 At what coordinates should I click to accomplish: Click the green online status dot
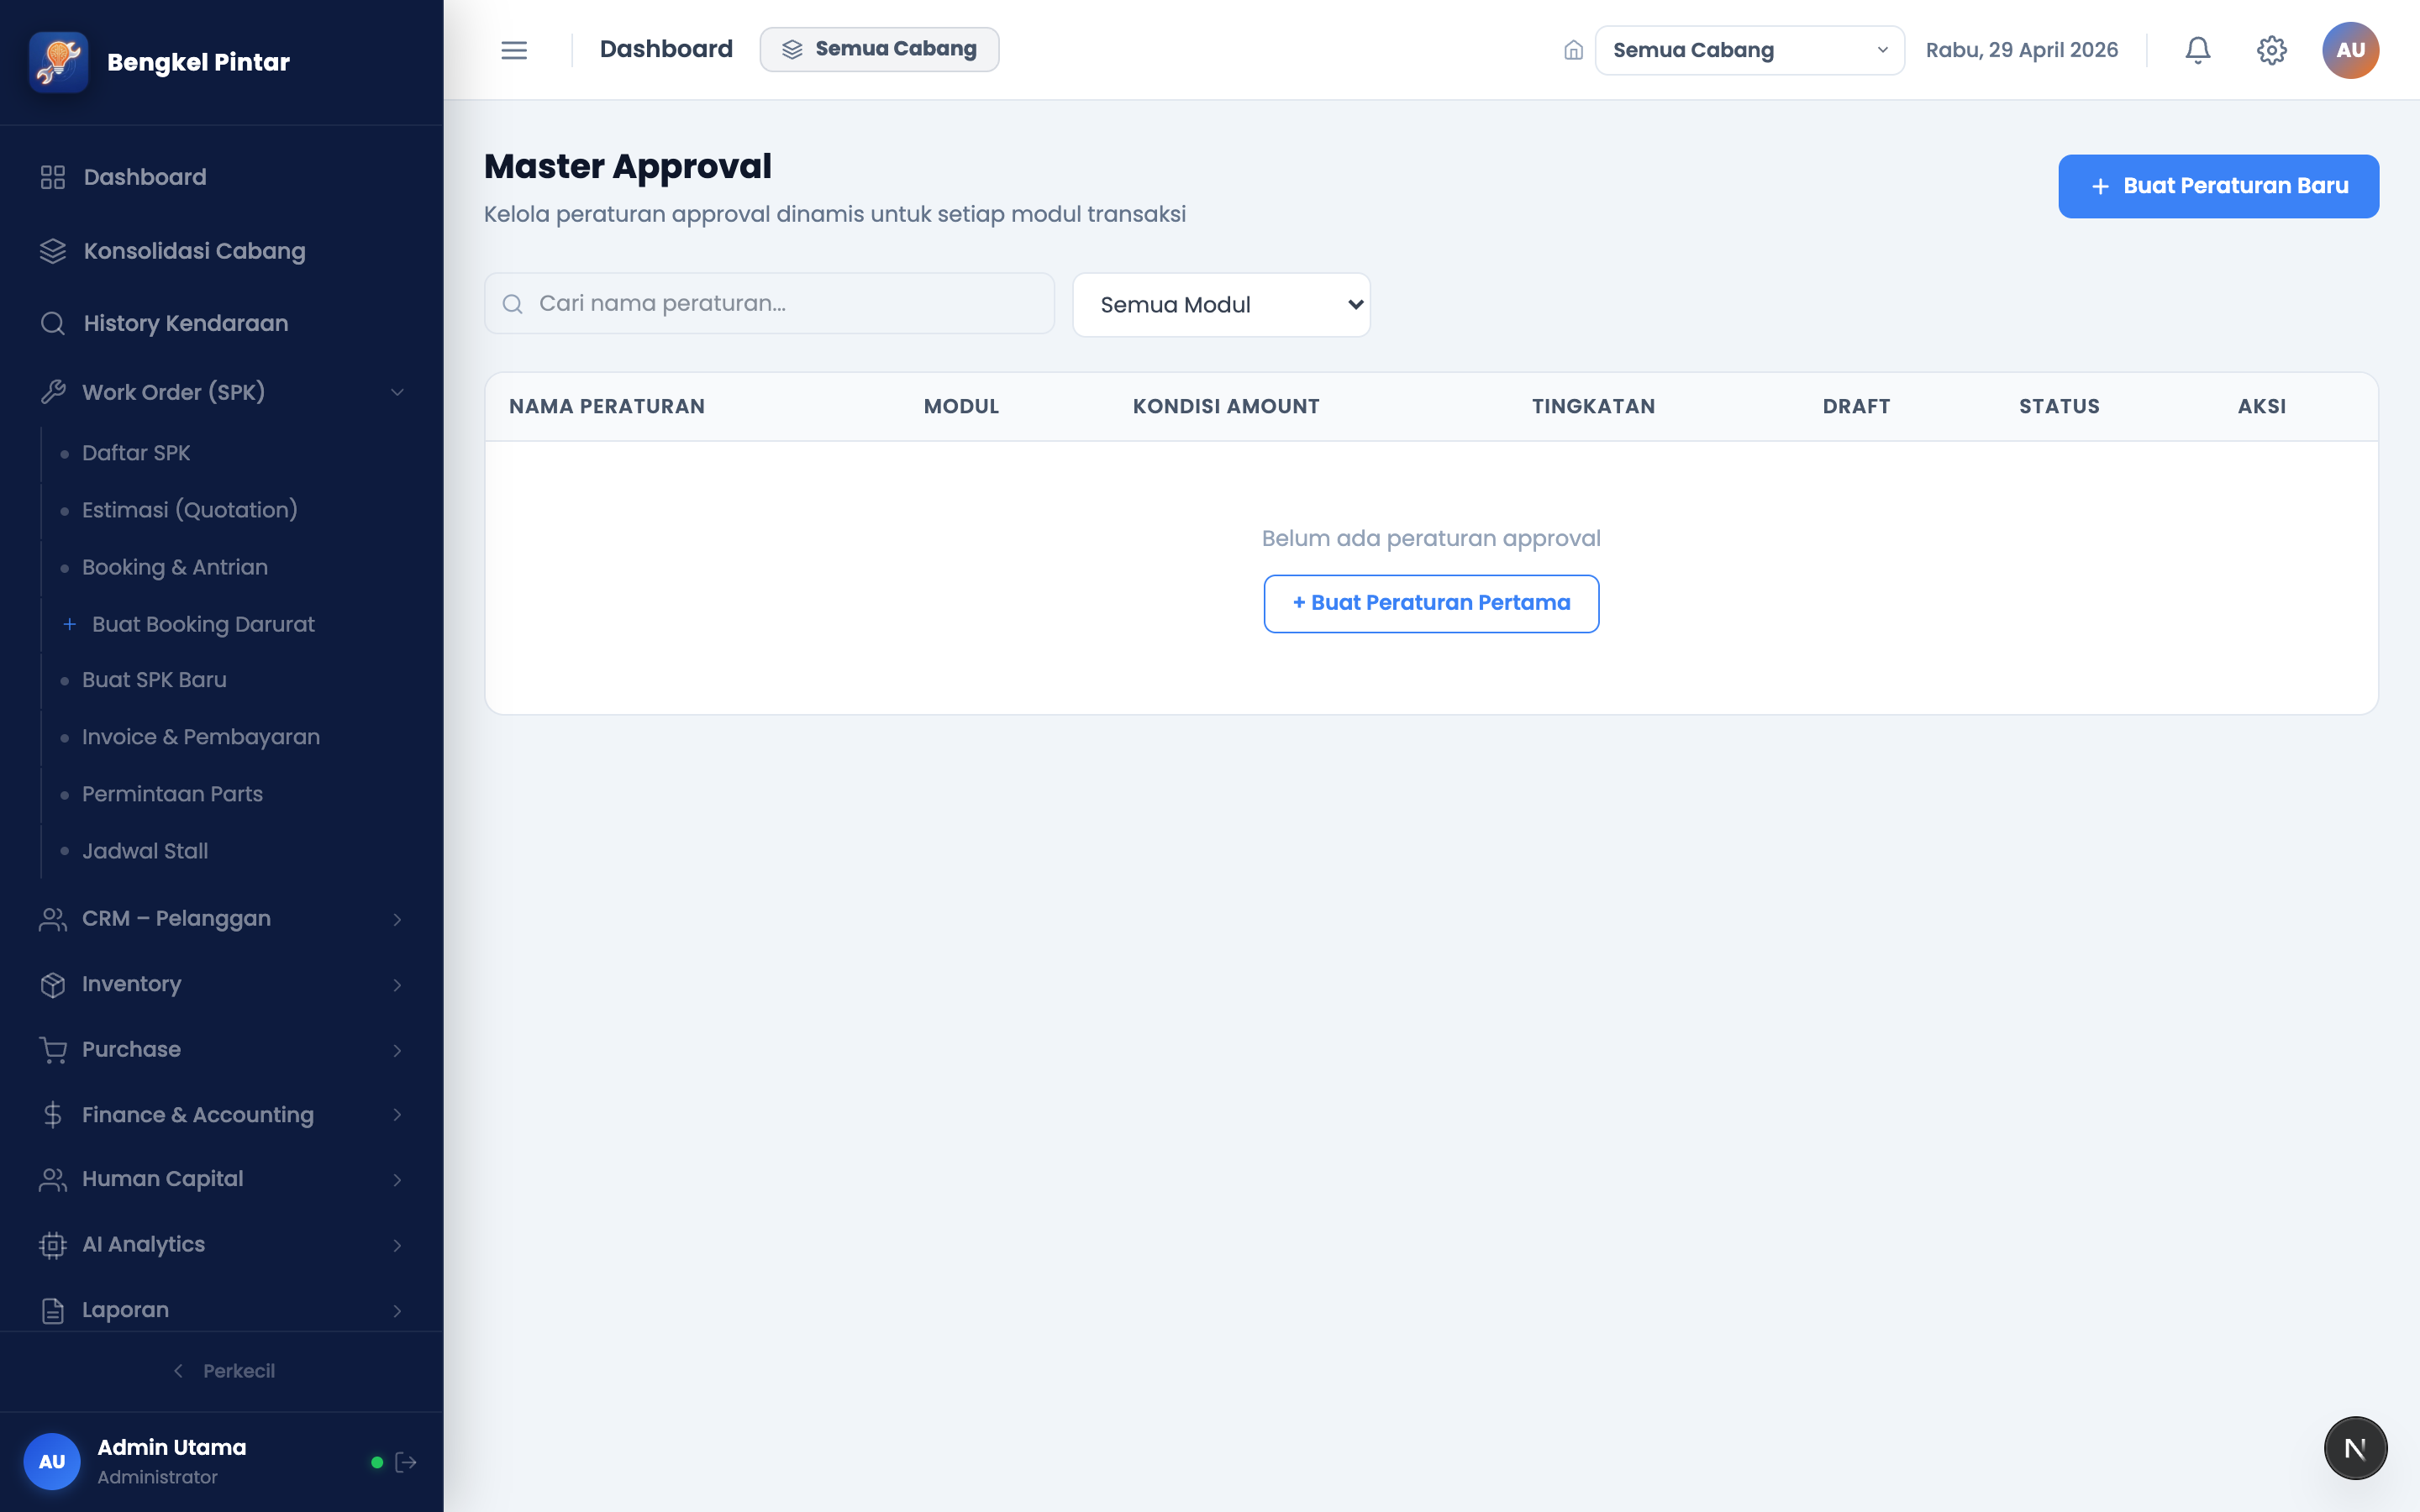coord(377,1462)
